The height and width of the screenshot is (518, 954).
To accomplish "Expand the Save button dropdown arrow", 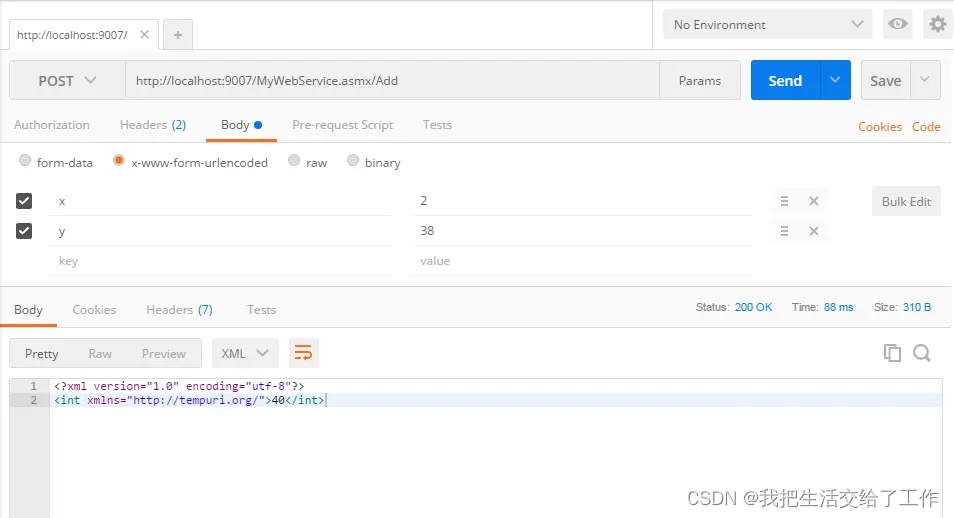I will click(925, 80).
